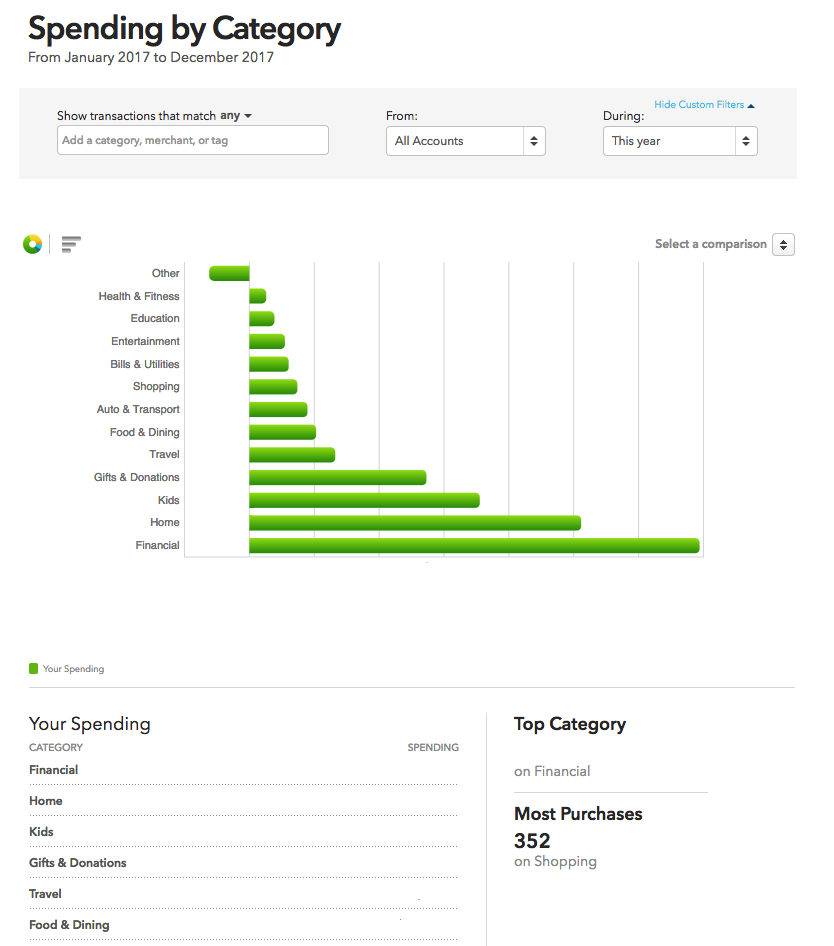Image resolution: width=834 pixels, height=946 pixels.
Task: Select the Other bar in the chart
Action: 229,273
